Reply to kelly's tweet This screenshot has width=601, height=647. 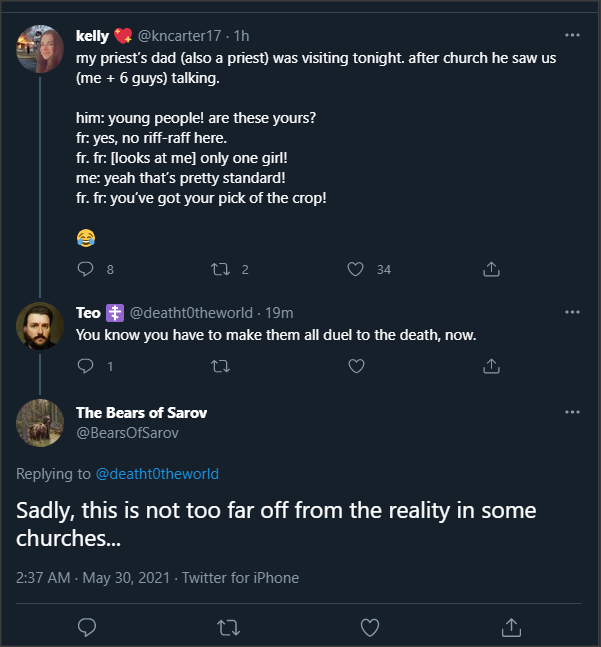85,269
